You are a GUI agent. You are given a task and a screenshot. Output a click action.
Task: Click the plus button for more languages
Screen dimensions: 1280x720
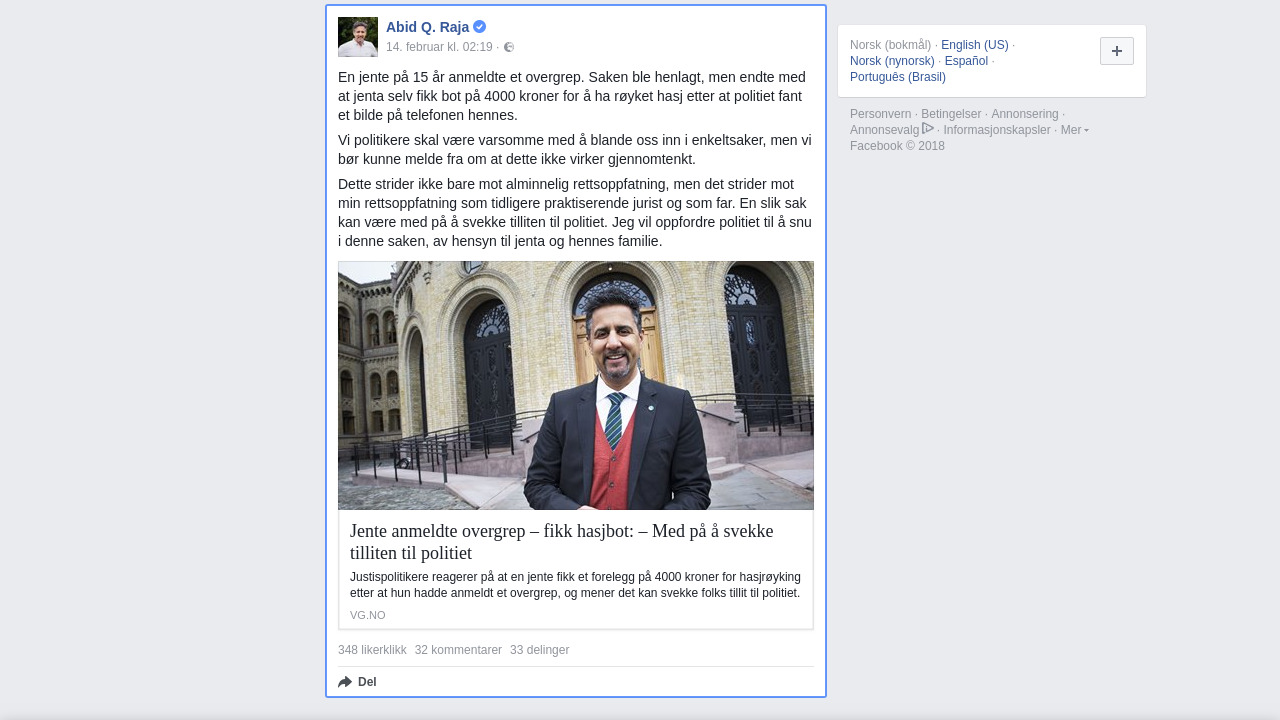pos(1117,51)
